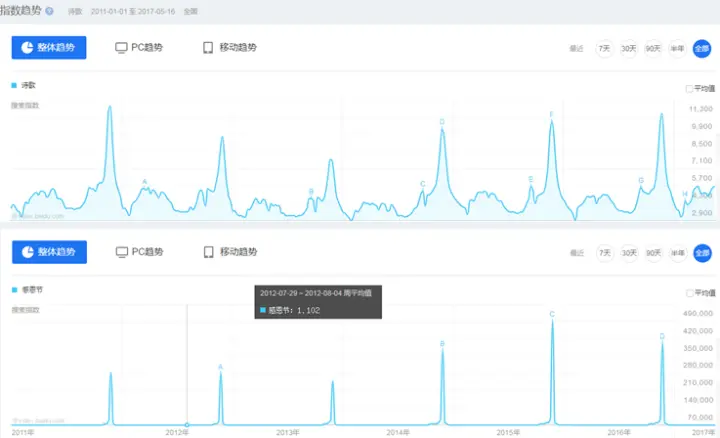720x438 pixels.
Task: Click the 2016年 x-axis label
Action: pyautogui.click(x=619, y=432)
